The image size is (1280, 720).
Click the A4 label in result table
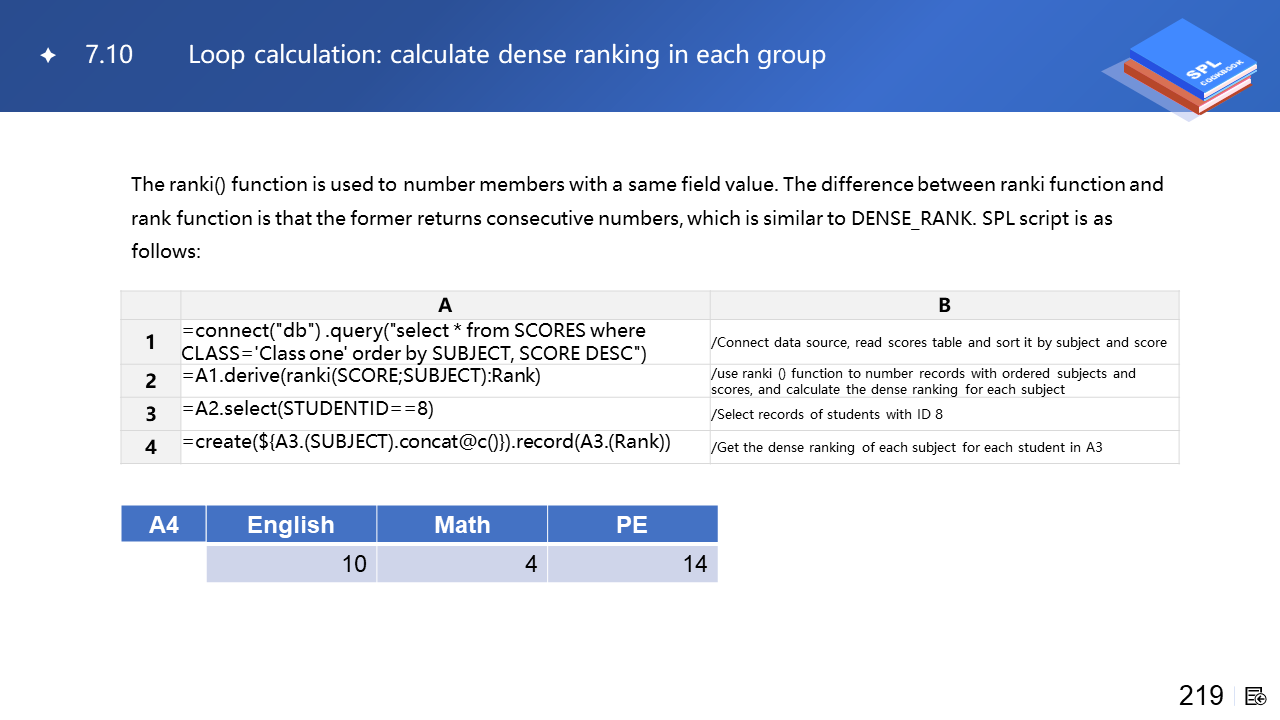click(164, 524)
